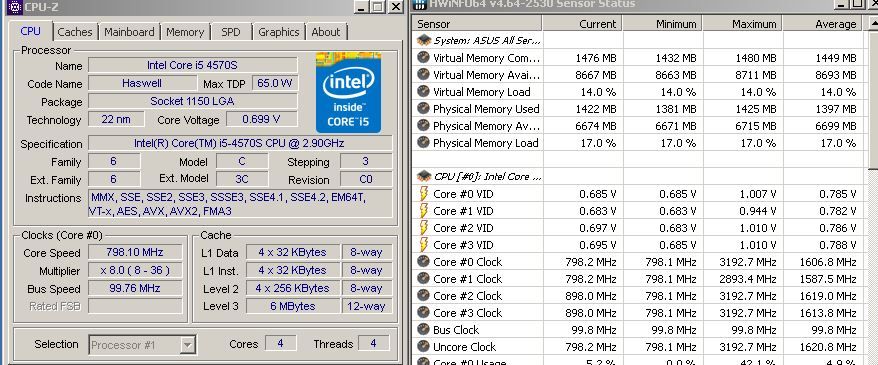
Task: Click the Current column header
Action: tap(582, 24)
